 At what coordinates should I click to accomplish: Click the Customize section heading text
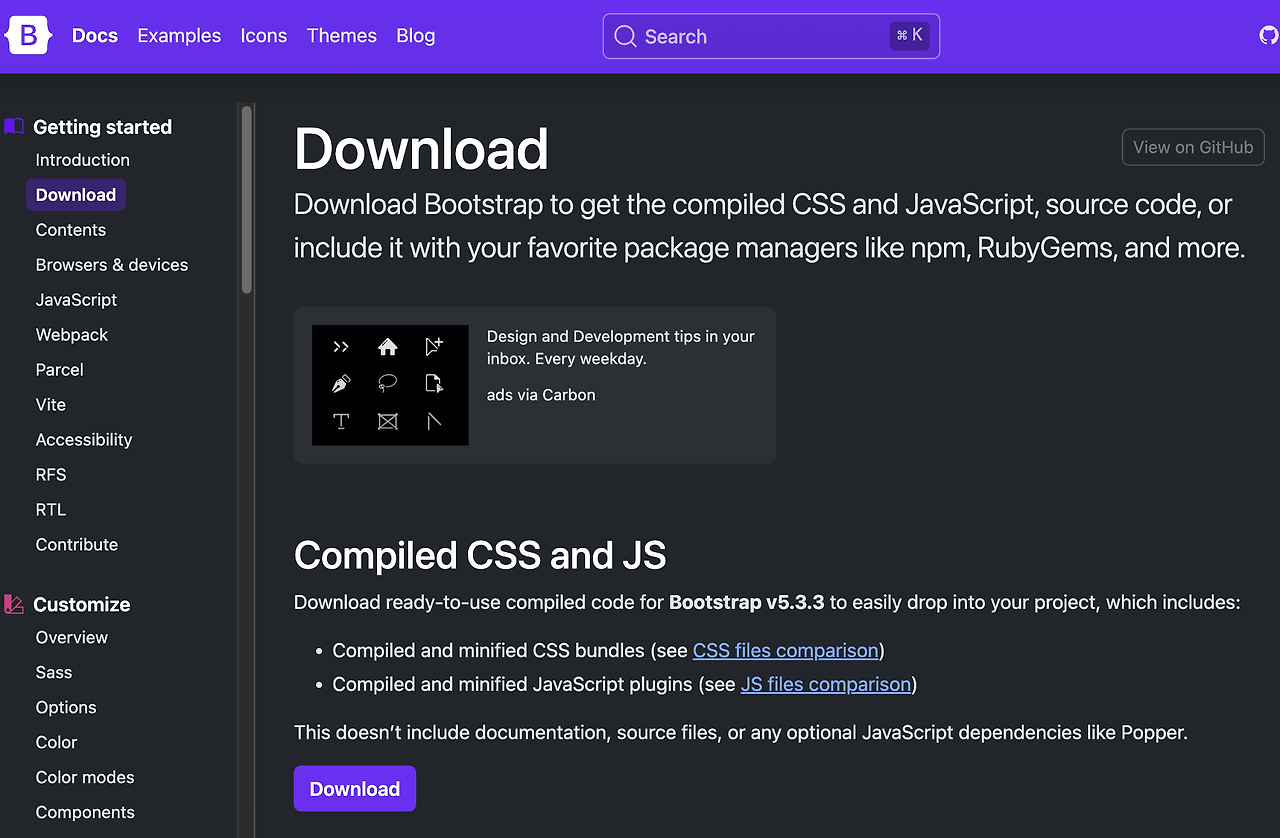pos(82,604)
